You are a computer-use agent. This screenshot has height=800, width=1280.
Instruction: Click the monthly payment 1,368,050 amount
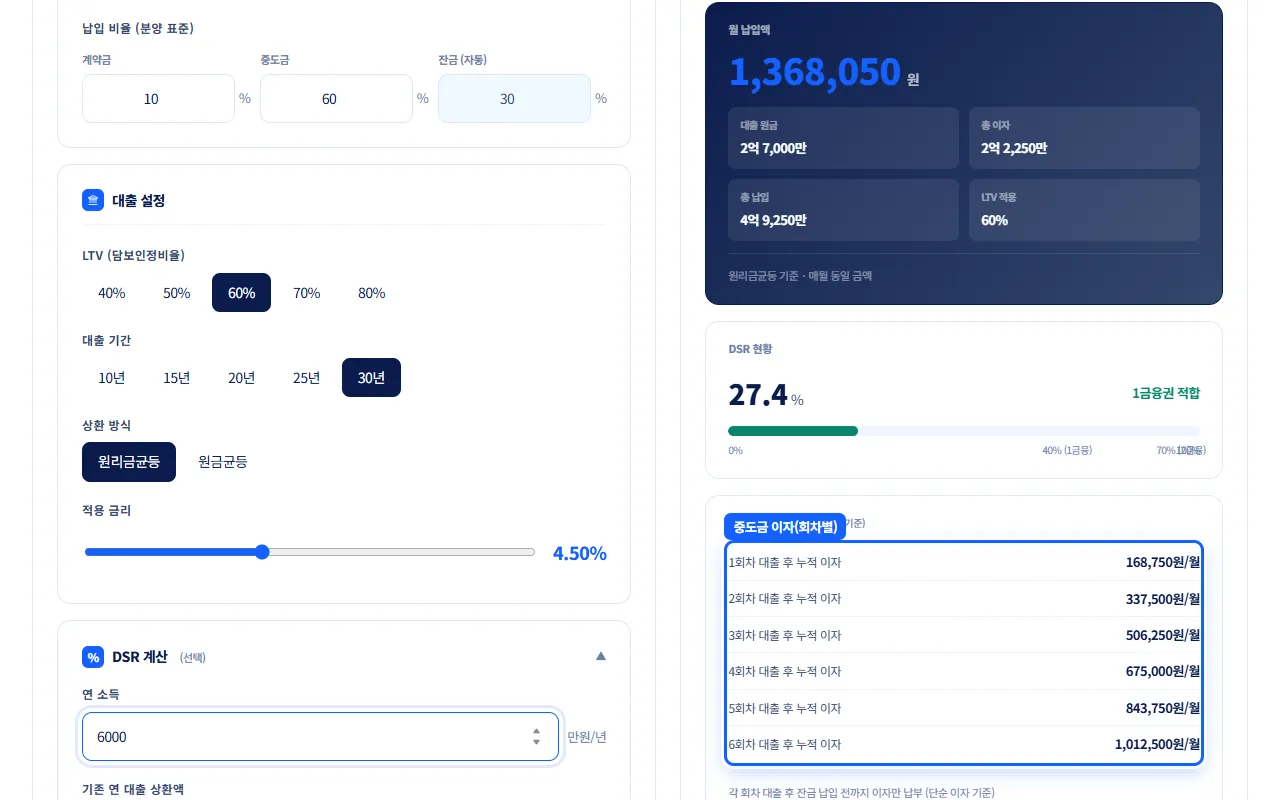point(815,73)
